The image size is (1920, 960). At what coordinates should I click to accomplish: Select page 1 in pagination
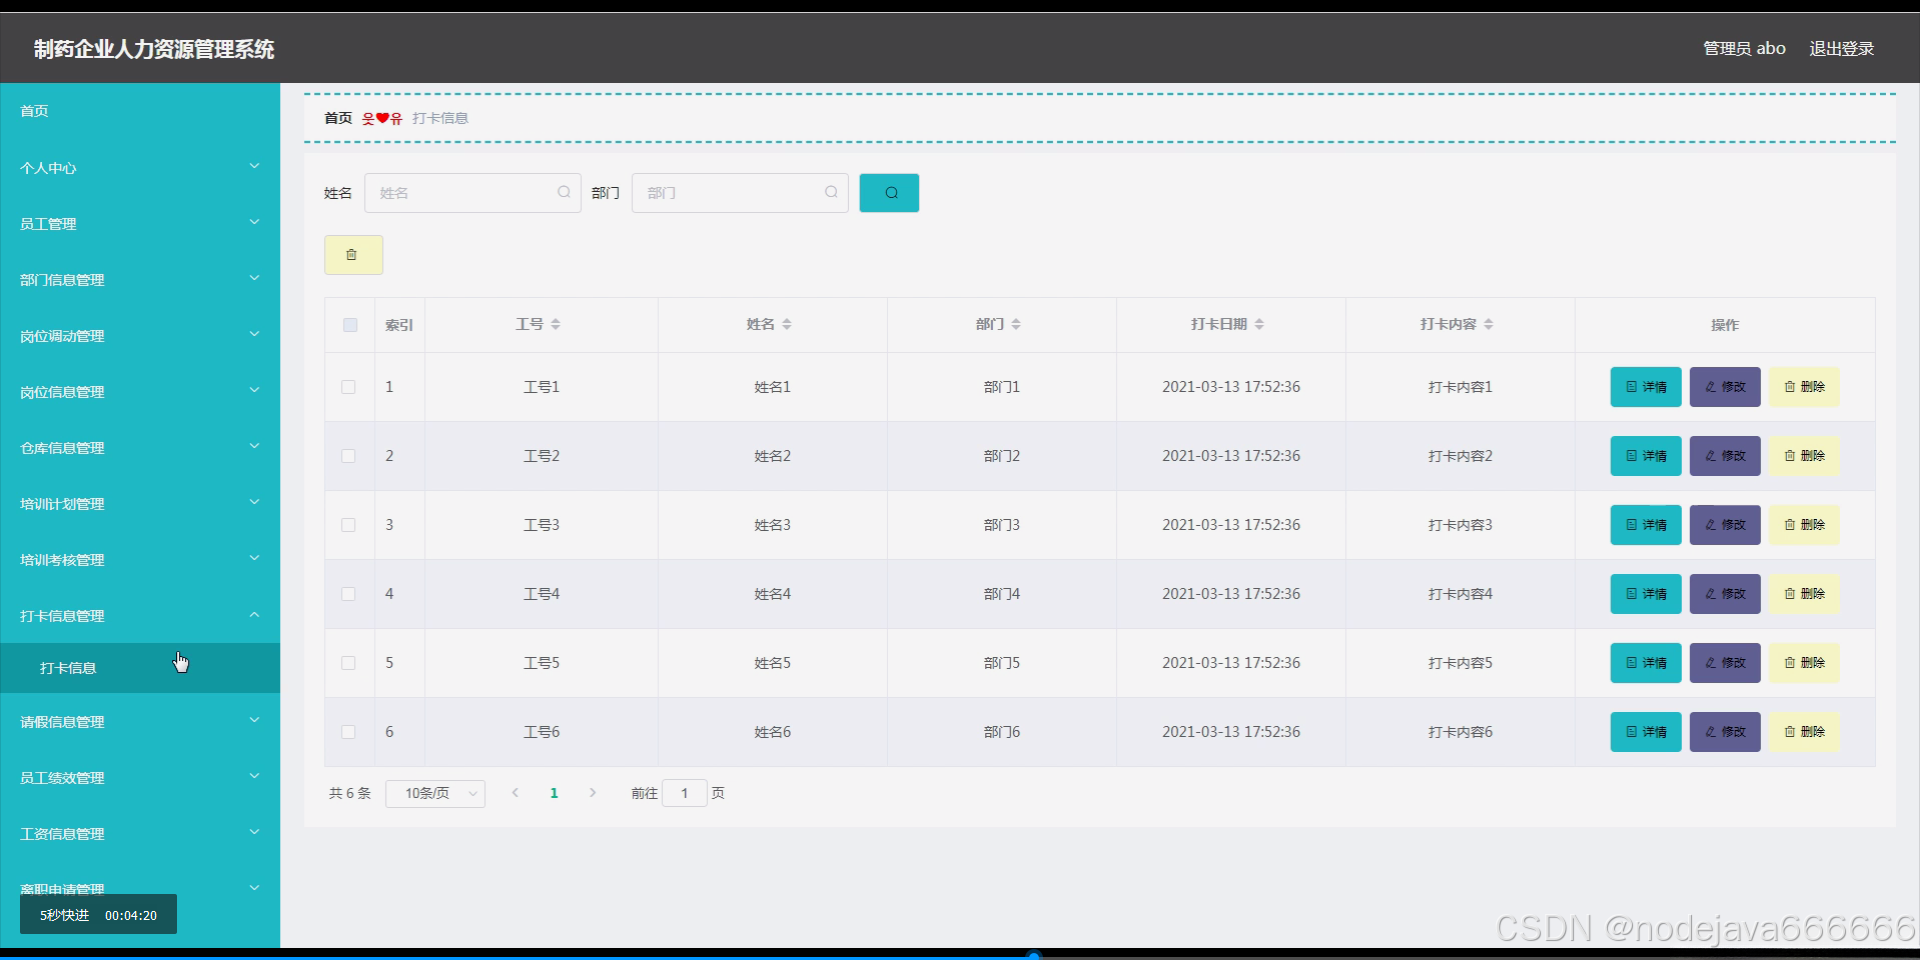click(554, 793)
